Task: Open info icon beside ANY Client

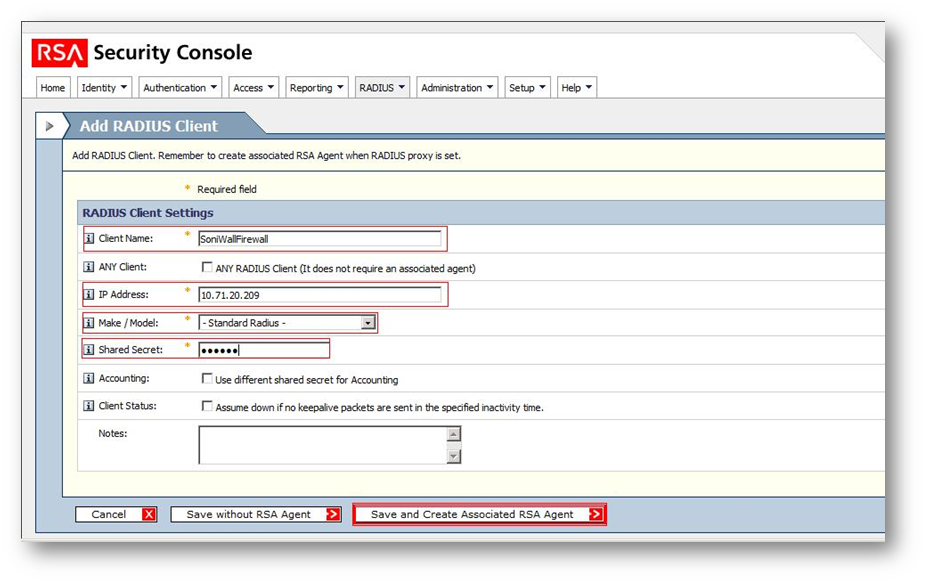Action: pyautogui.click(x=89, y=267)
